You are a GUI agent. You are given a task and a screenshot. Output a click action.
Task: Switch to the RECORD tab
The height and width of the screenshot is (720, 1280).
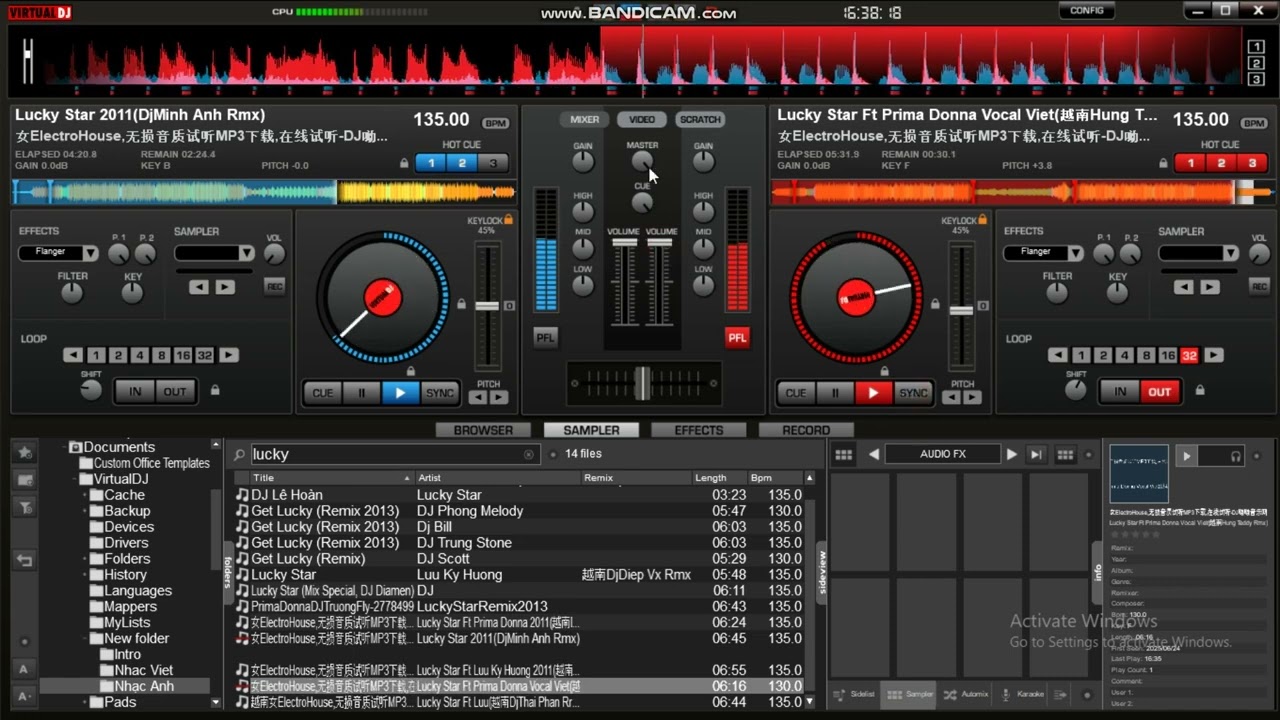806,430
